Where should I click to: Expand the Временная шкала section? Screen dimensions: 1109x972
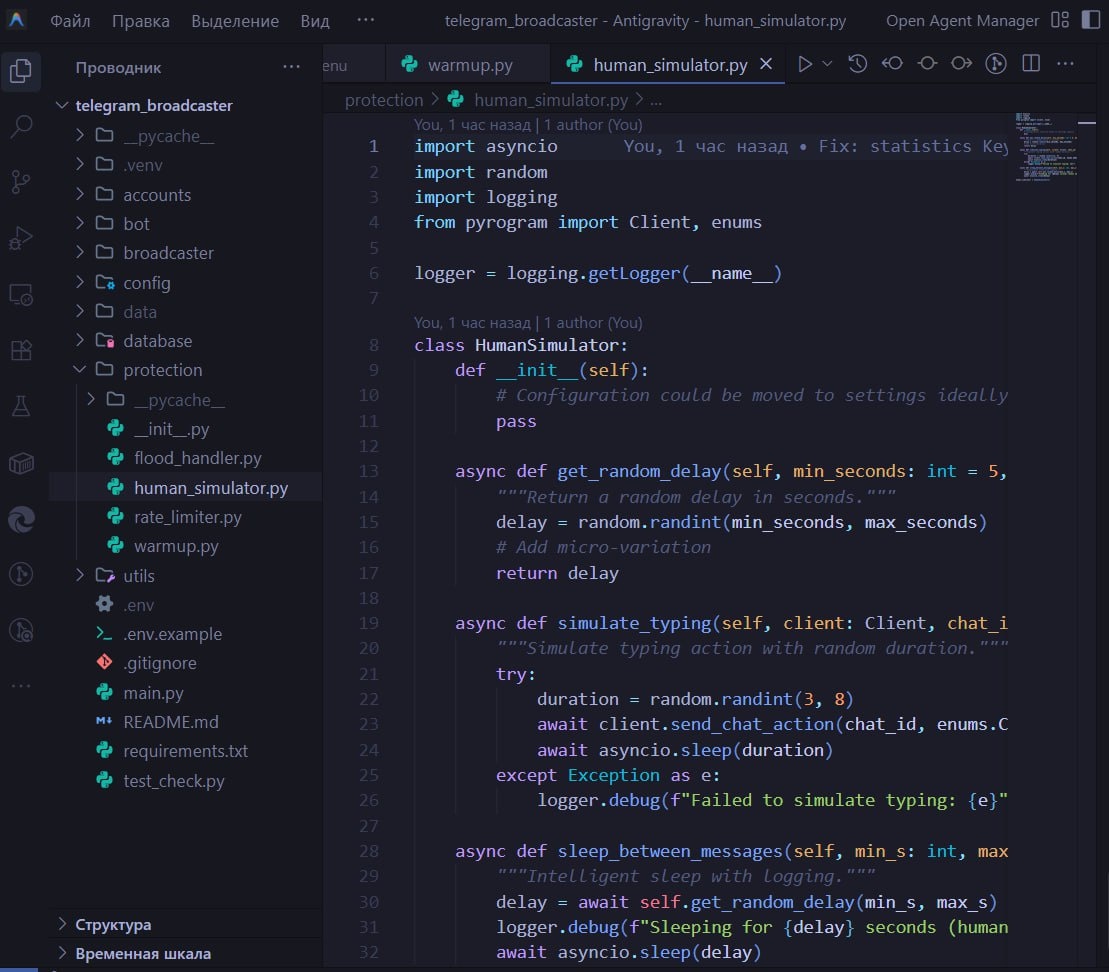pos(143,954)
